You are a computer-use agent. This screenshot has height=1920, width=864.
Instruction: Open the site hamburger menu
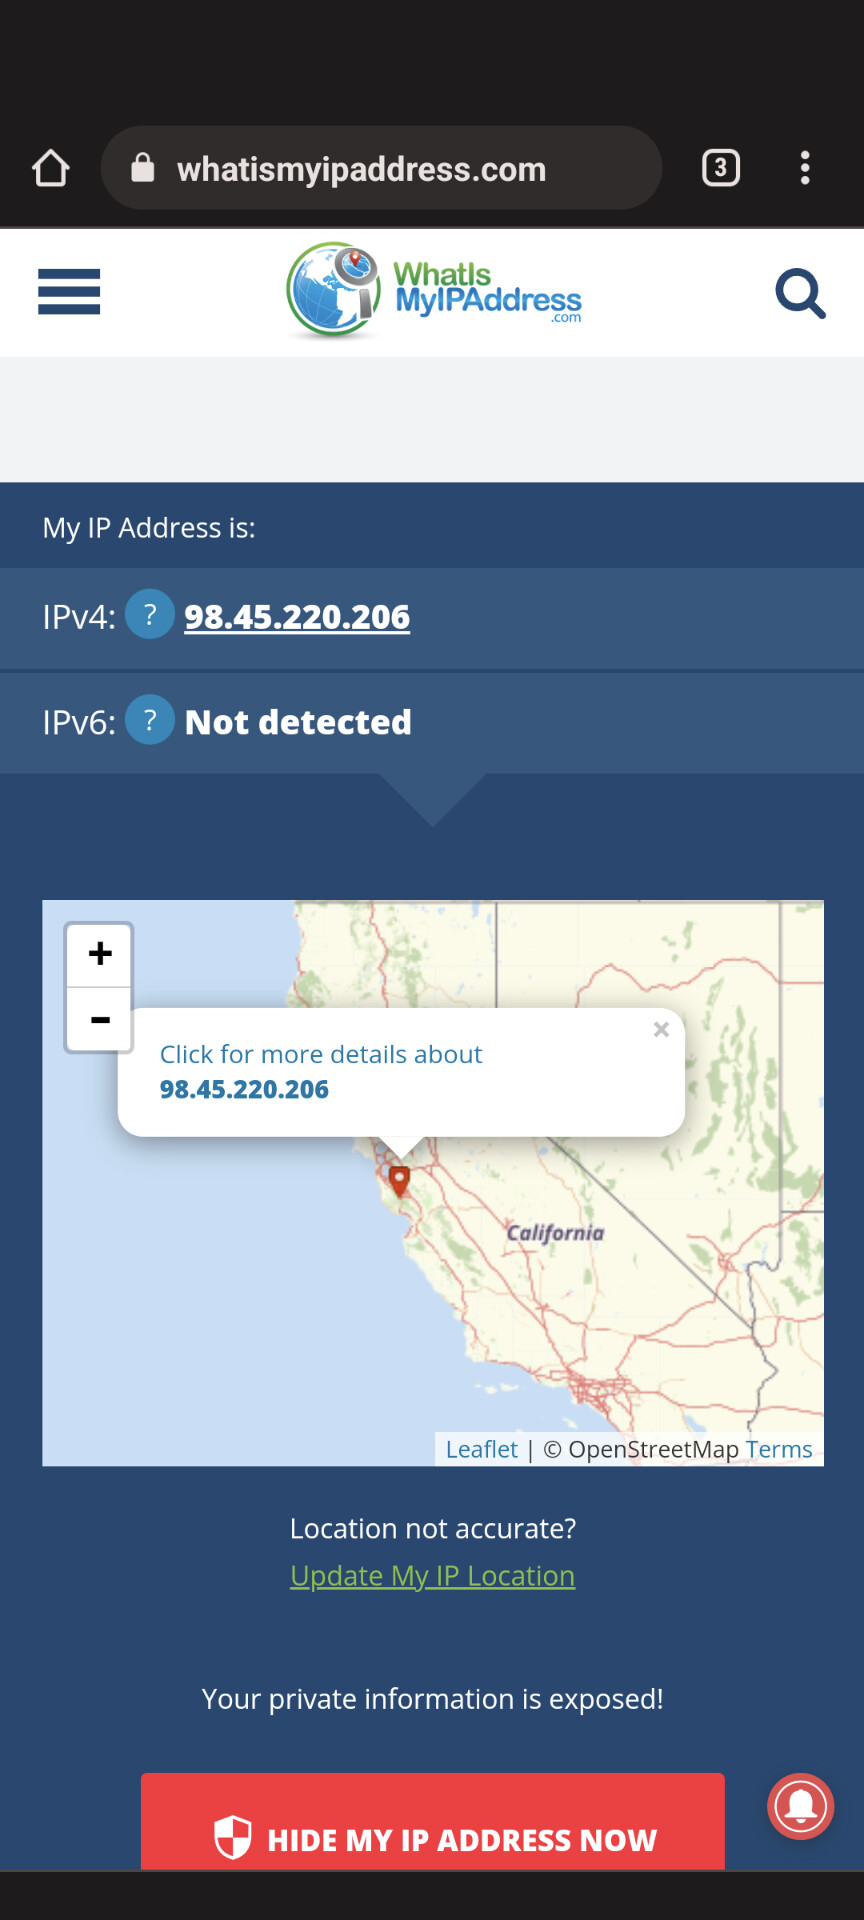tap(69, 291)
